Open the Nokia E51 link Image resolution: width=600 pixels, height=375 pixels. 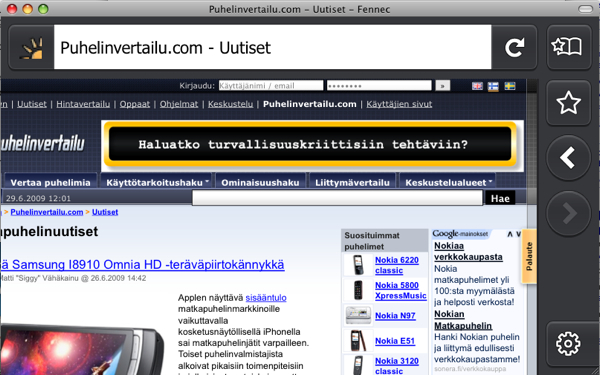pos(395,341)
